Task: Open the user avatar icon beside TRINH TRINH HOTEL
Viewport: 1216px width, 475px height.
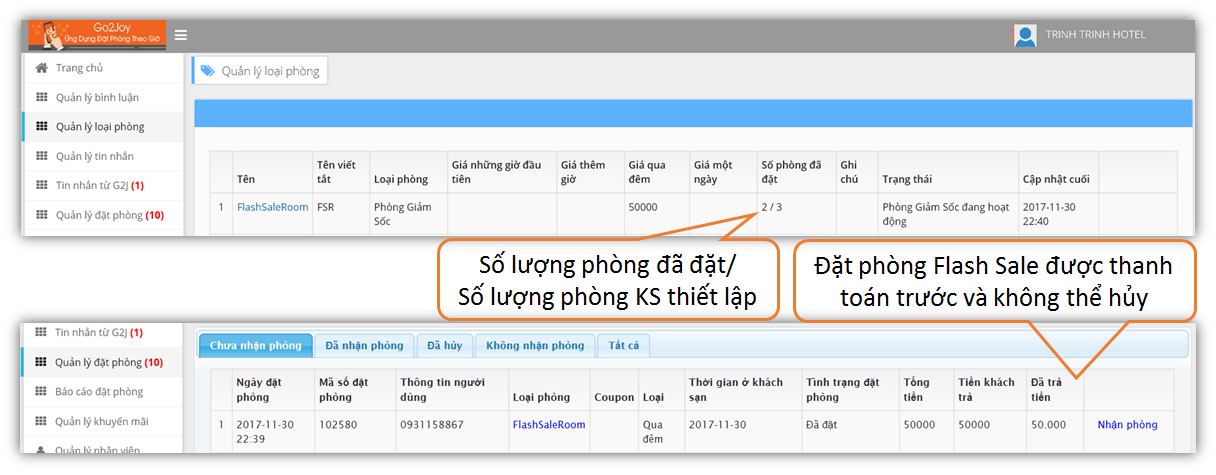Action: tap(1025, 35)
